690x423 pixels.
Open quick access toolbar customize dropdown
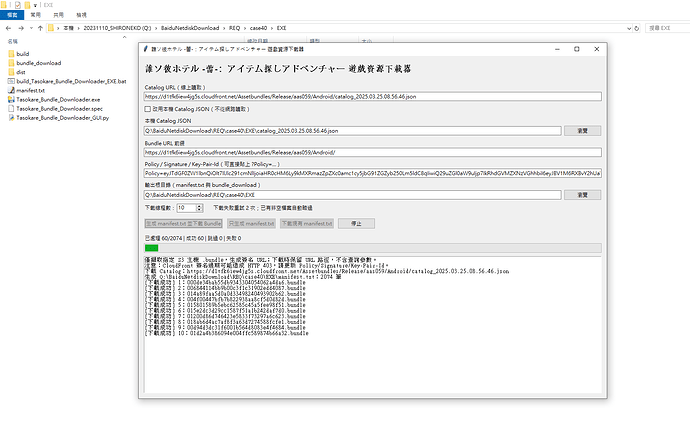coord(35,5)
